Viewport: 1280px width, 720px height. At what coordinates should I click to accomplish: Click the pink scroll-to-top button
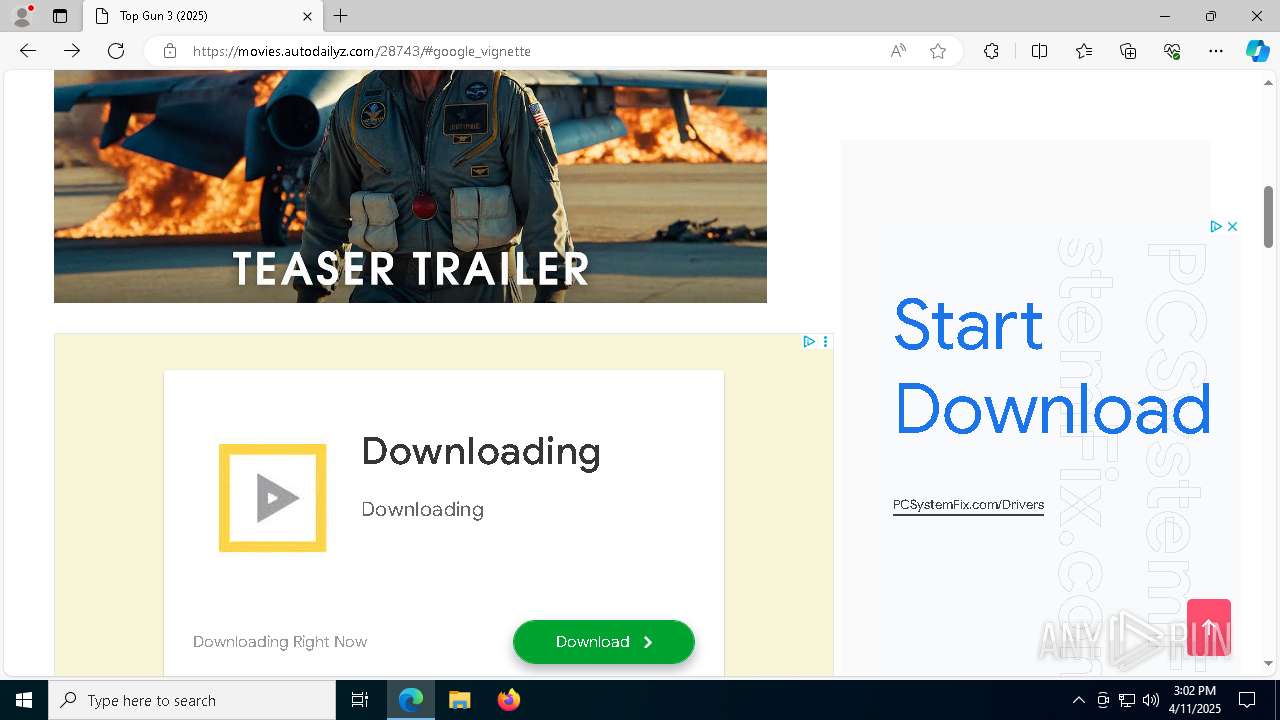point(1209,628)
